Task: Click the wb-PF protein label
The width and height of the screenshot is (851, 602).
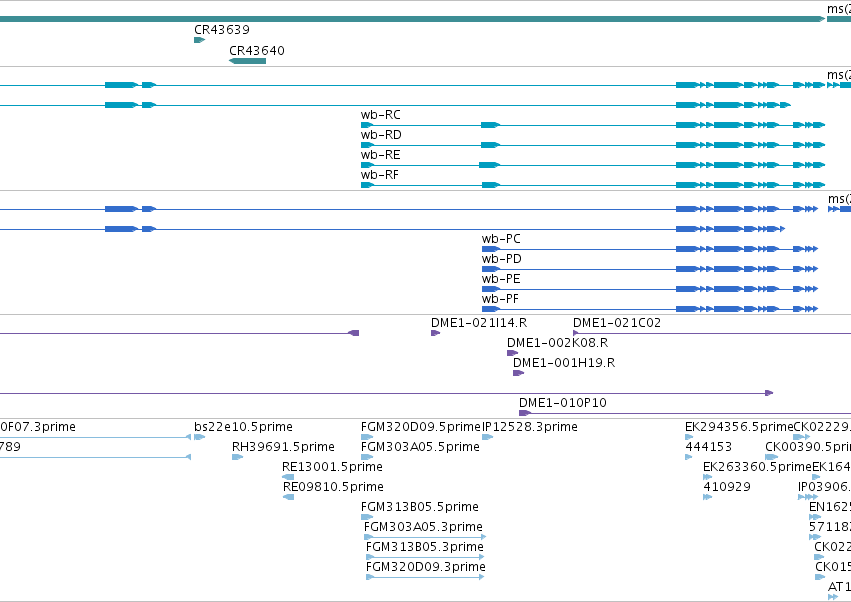Action: [x=500, y=299]
